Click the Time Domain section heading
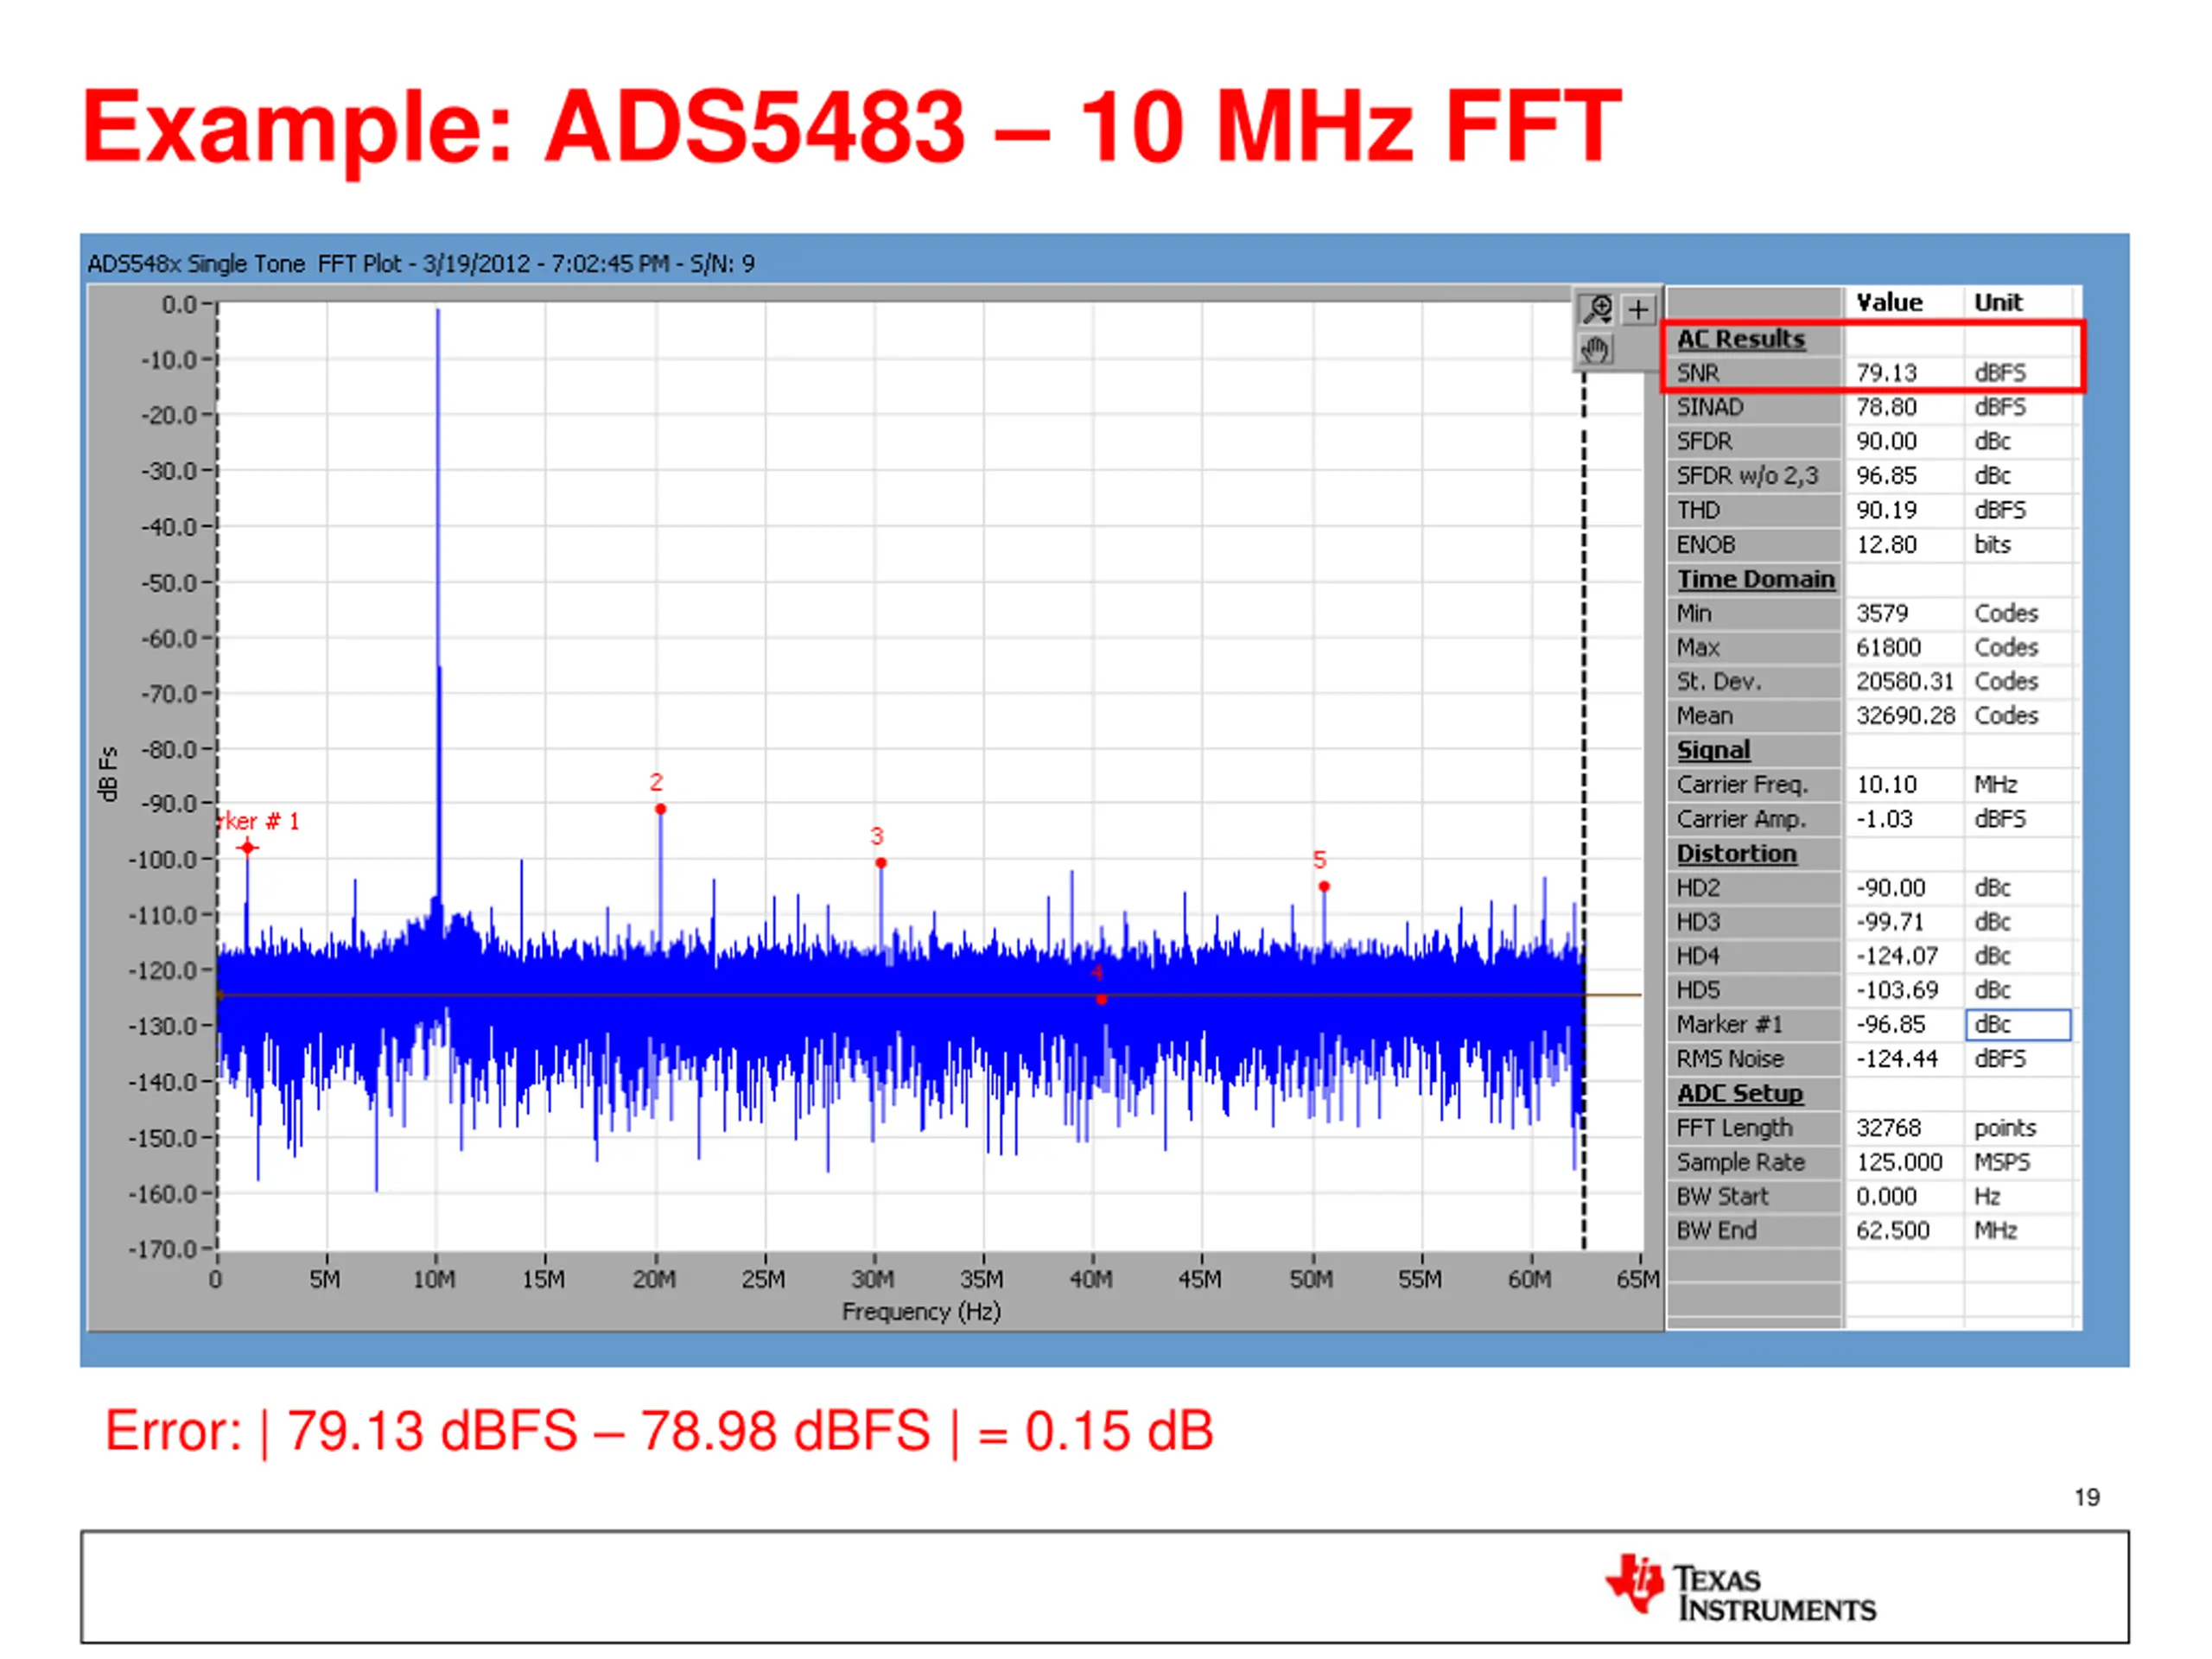The height and width of the screenshot is (1659, 2212). pos(1756,579)
